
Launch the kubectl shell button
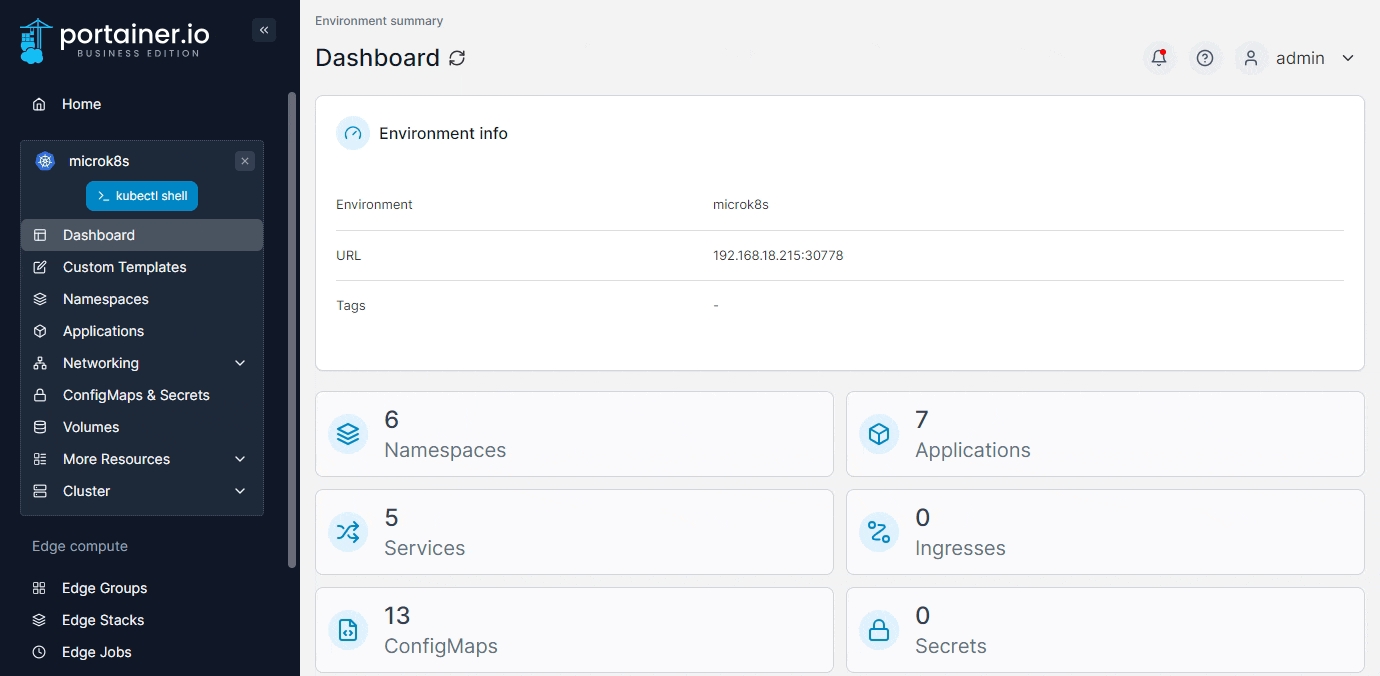142,196
